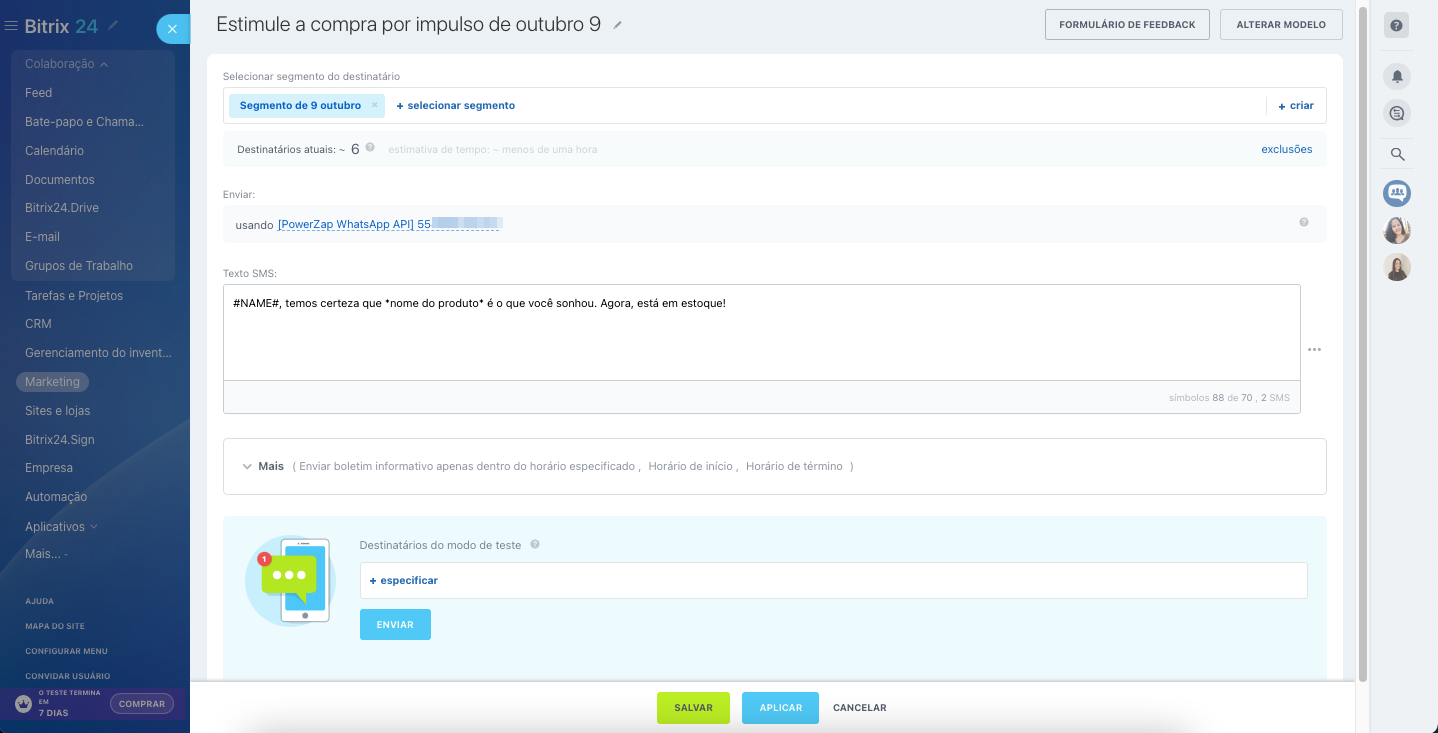Remove the Segmento de 9 outubro tag
Viewport: 1438px width, 733px height.
click(375, 105)
